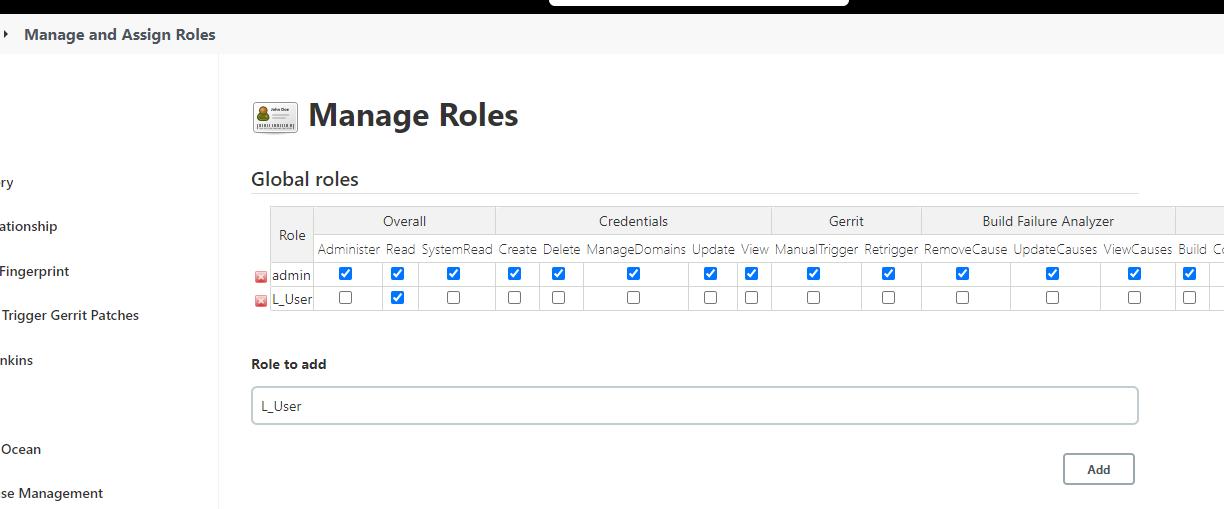Disable SystemRead for the admin role
Image resolution: width=1224 pixels, height=509 pixels.
454,274
